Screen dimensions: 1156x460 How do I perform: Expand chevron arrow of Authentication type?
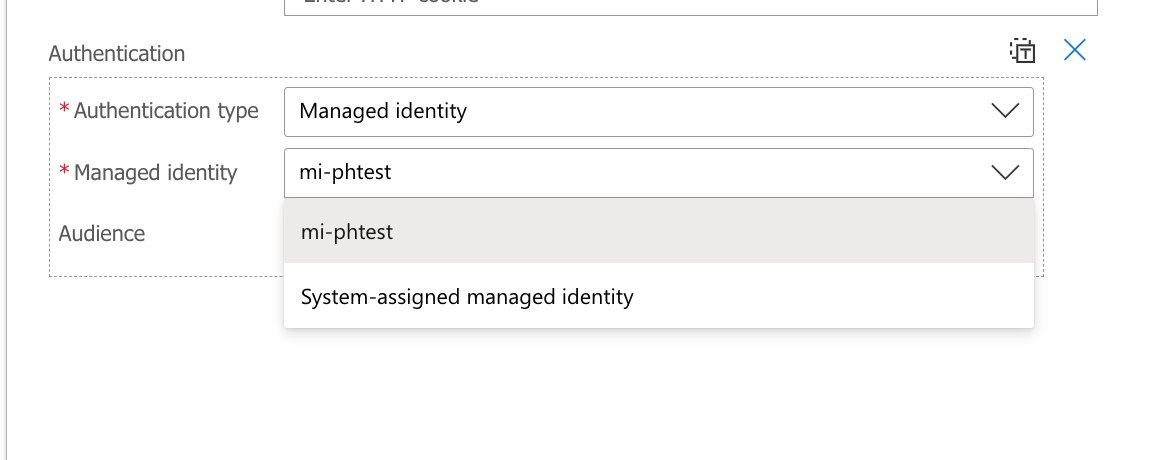1005,111
